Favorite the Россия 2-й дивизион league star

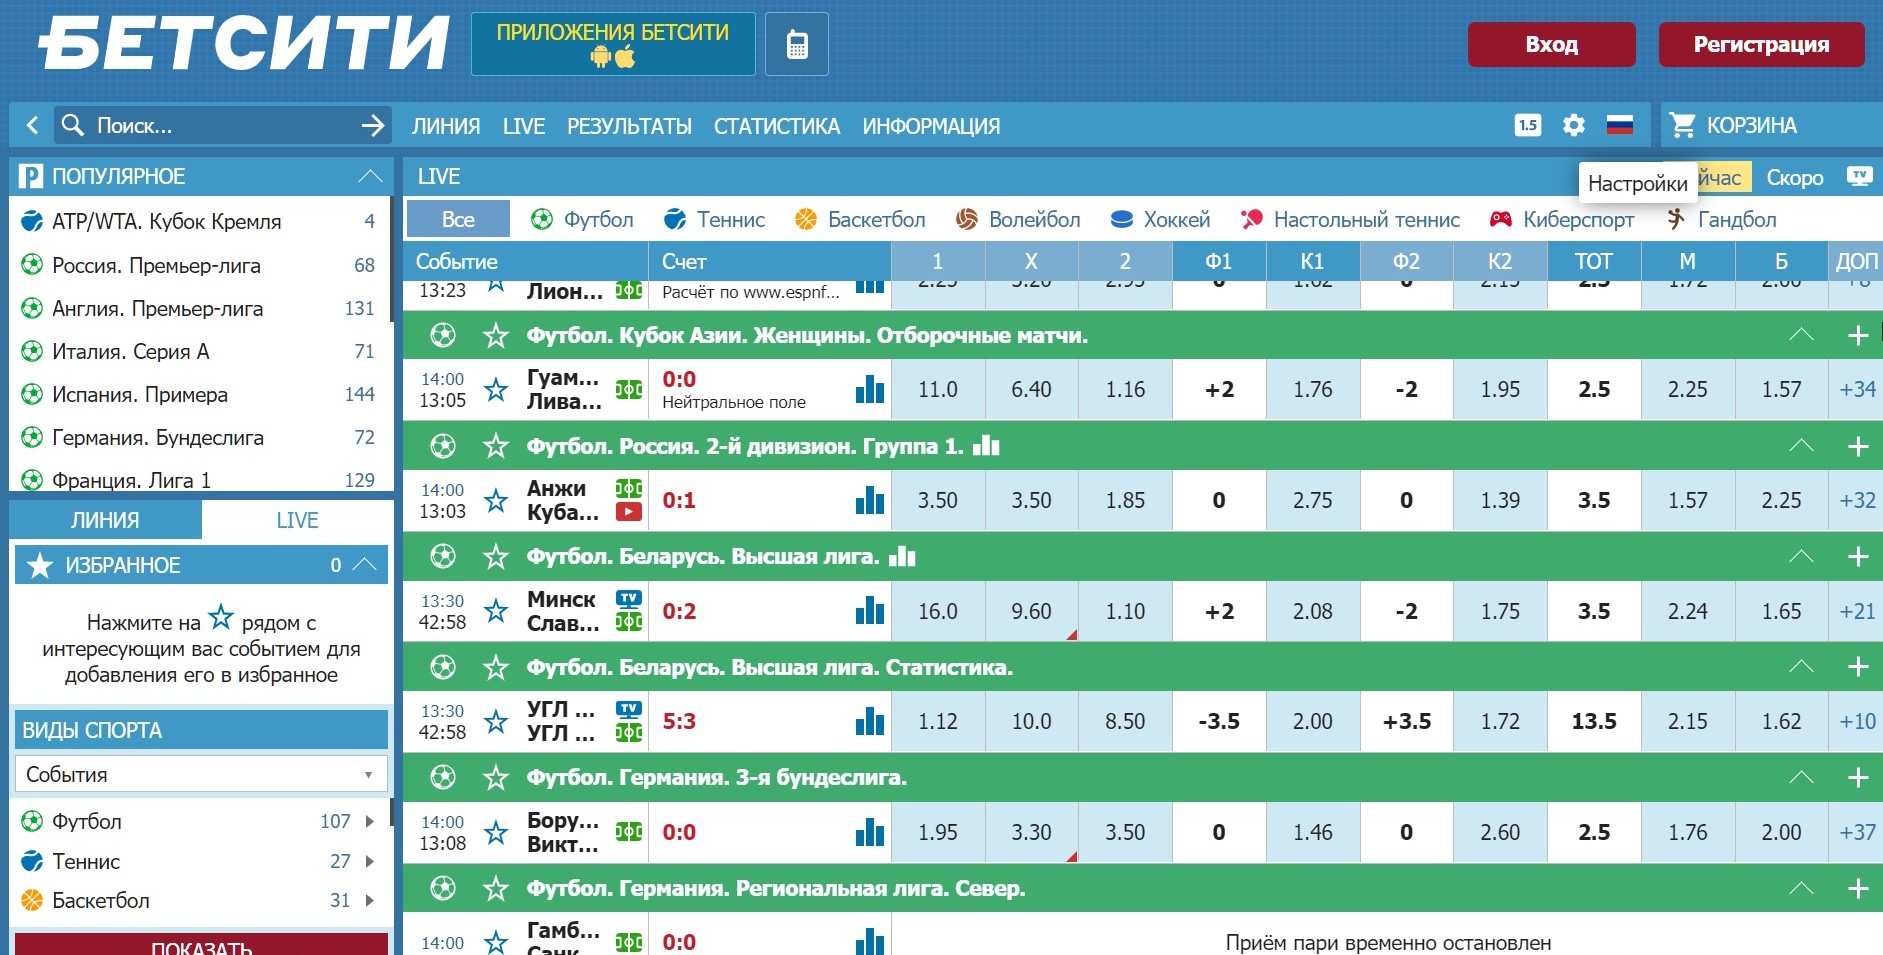[496, 445]
